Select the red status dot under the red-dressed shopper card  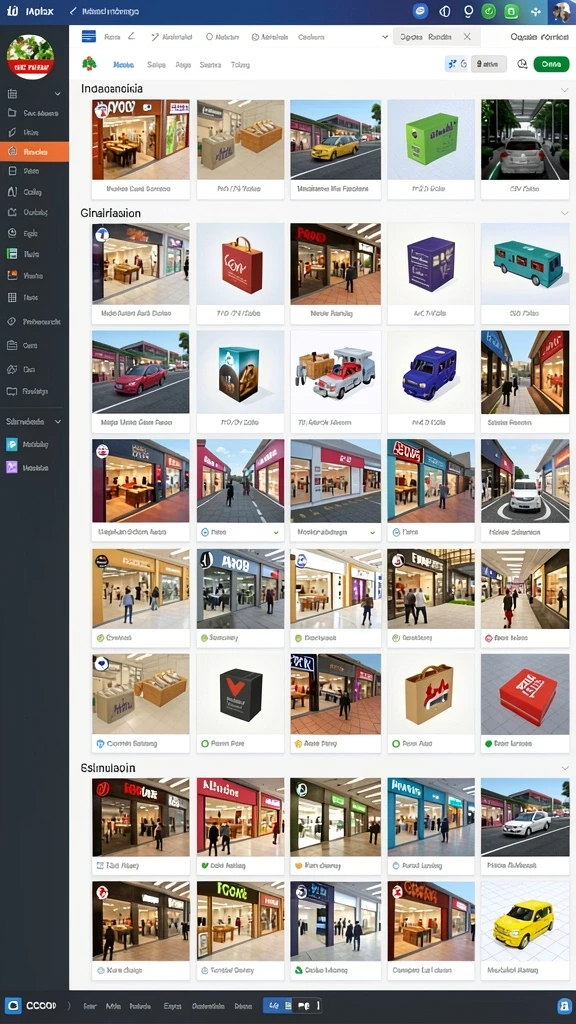coord(488,638)
